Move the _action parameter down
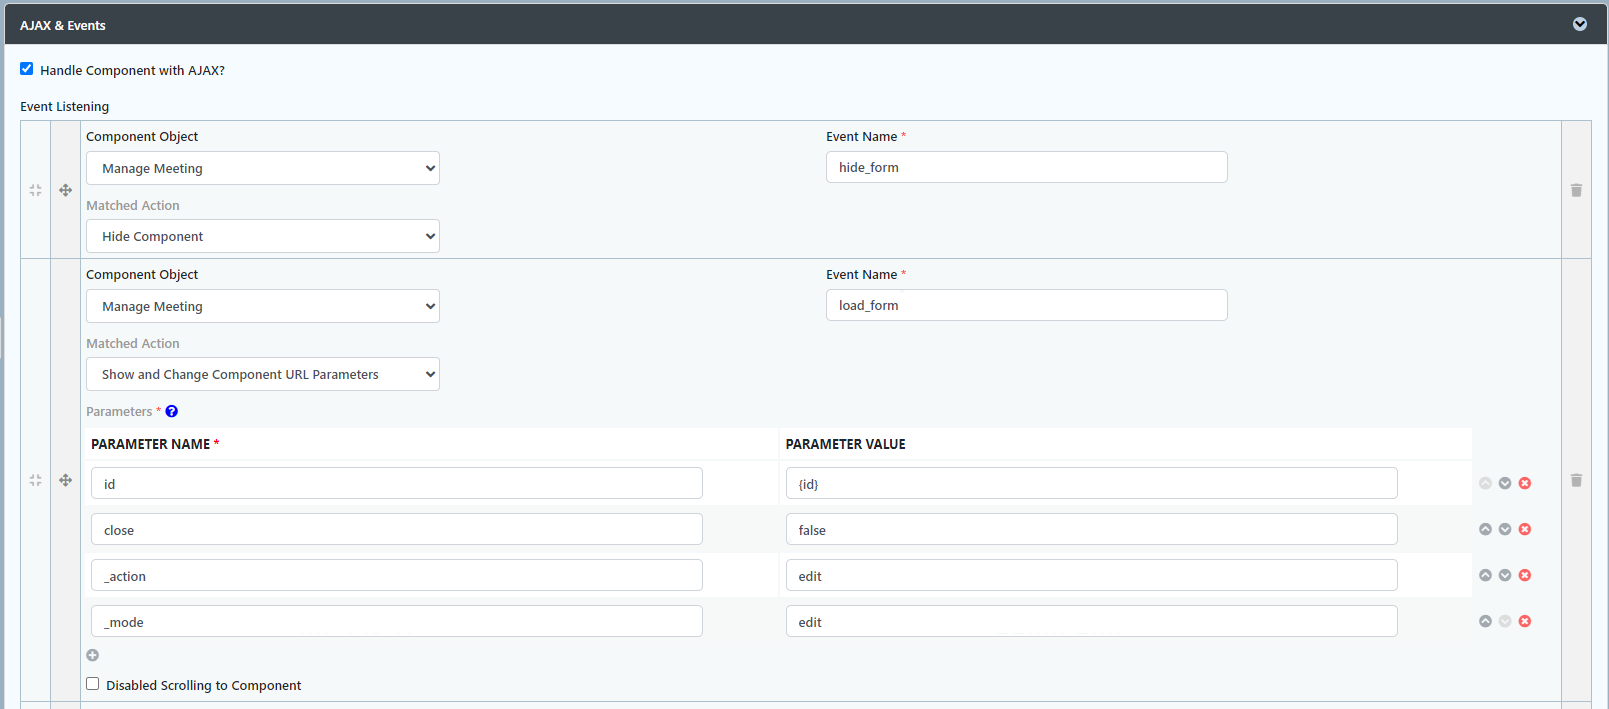The image size is (1609, 709). [x=1505, y=575]
